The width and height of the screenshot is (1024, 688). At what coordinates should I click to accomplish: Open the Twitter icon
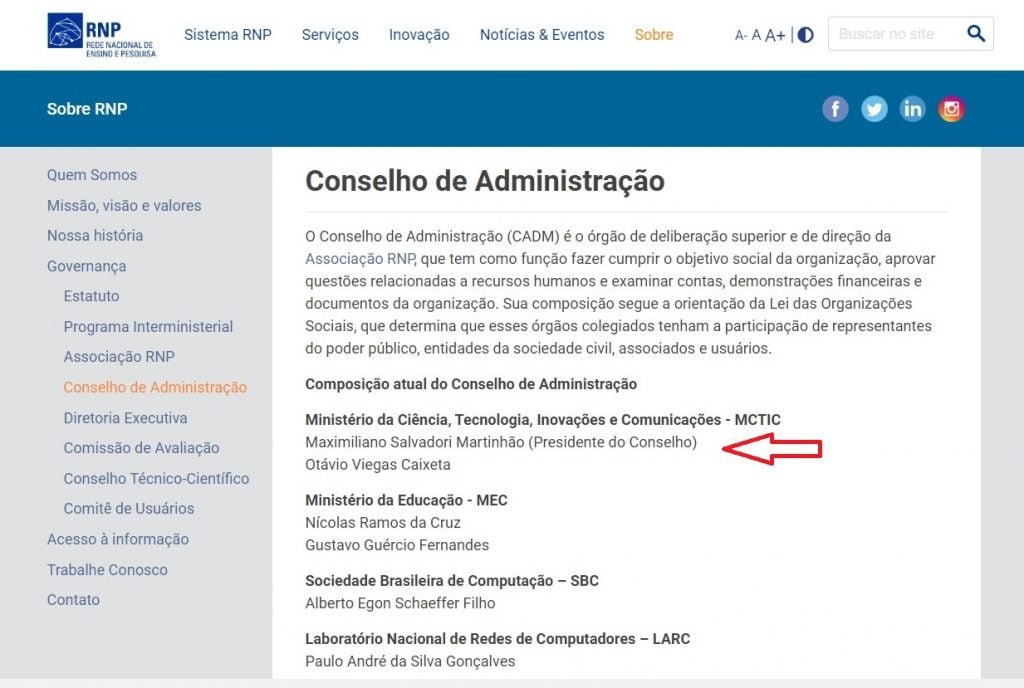point(874,109)
